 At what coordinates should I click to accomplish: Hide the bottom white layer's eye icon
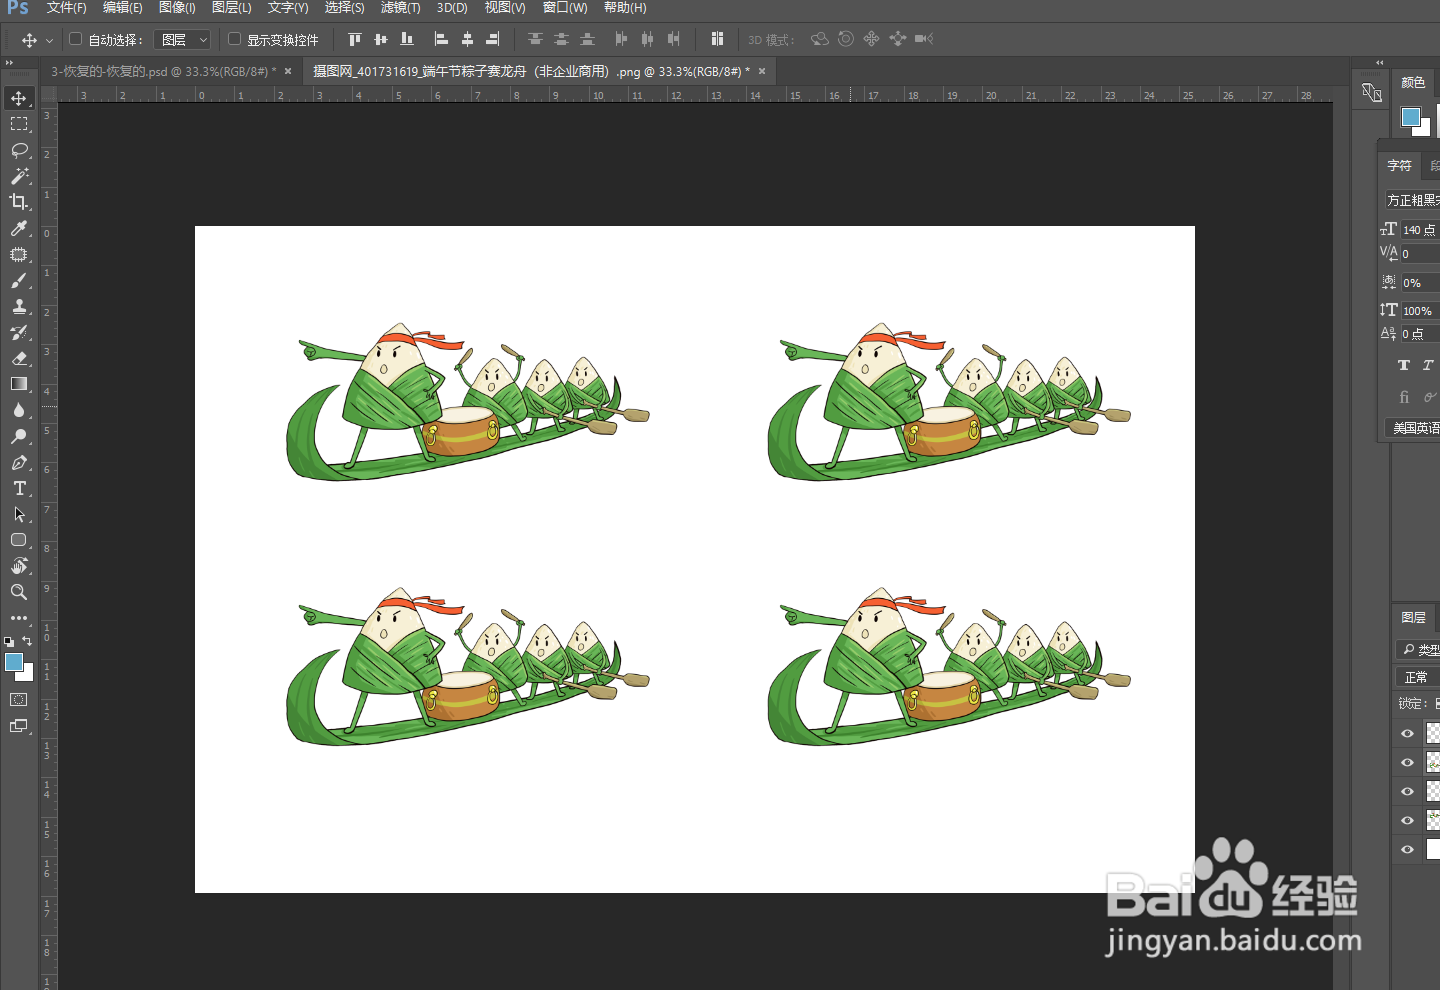(1407, 849)
